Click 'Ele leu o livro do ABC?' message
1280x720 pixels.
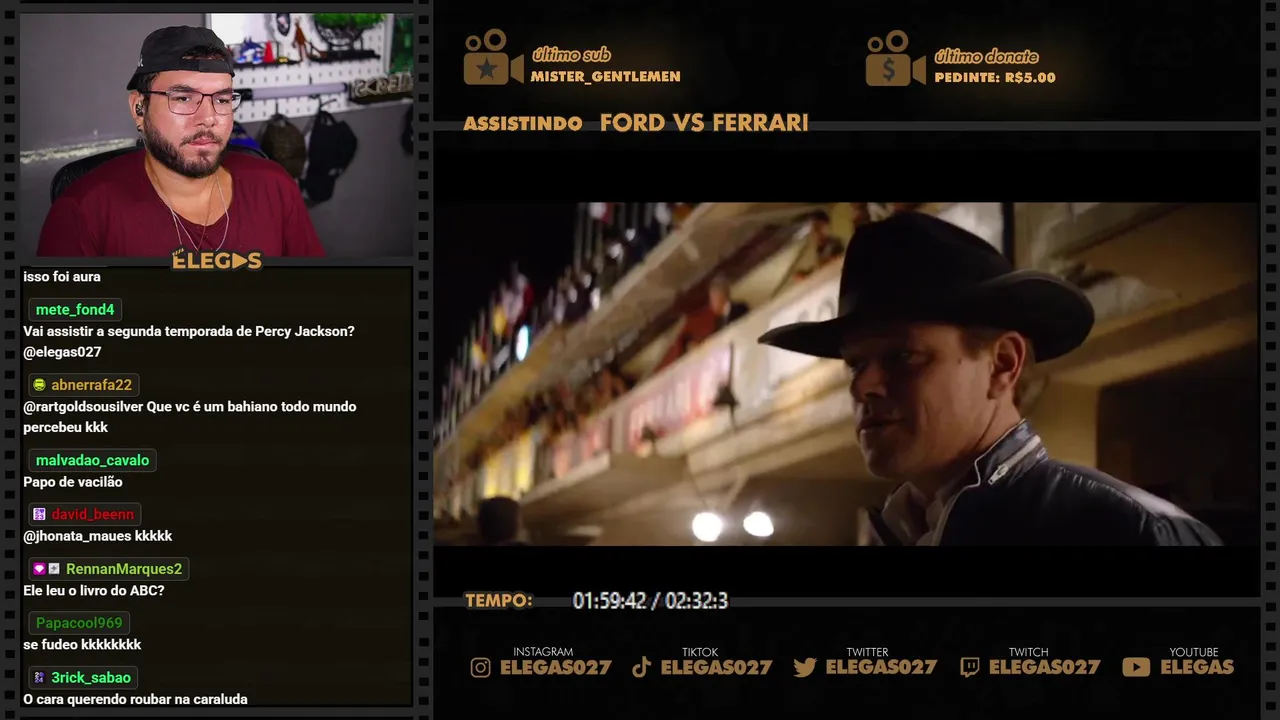(94, 591)
